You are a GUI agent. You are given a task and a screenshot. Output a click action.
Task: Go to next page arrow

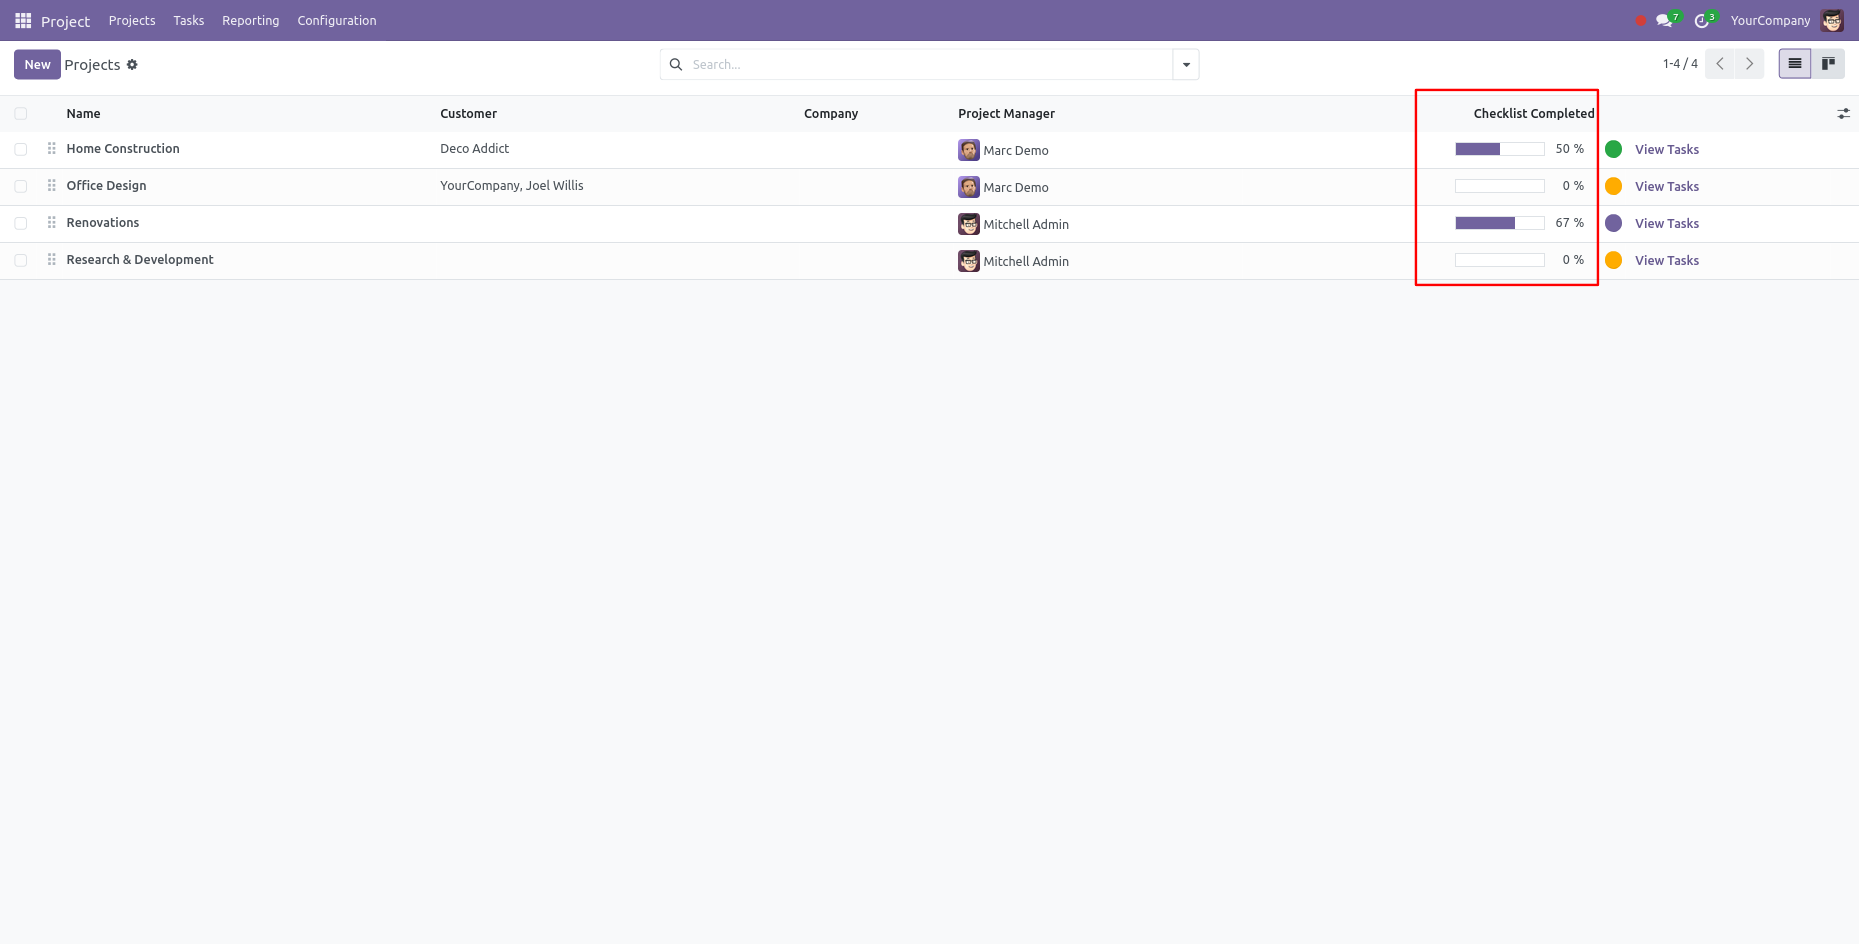pos(1749,64)
